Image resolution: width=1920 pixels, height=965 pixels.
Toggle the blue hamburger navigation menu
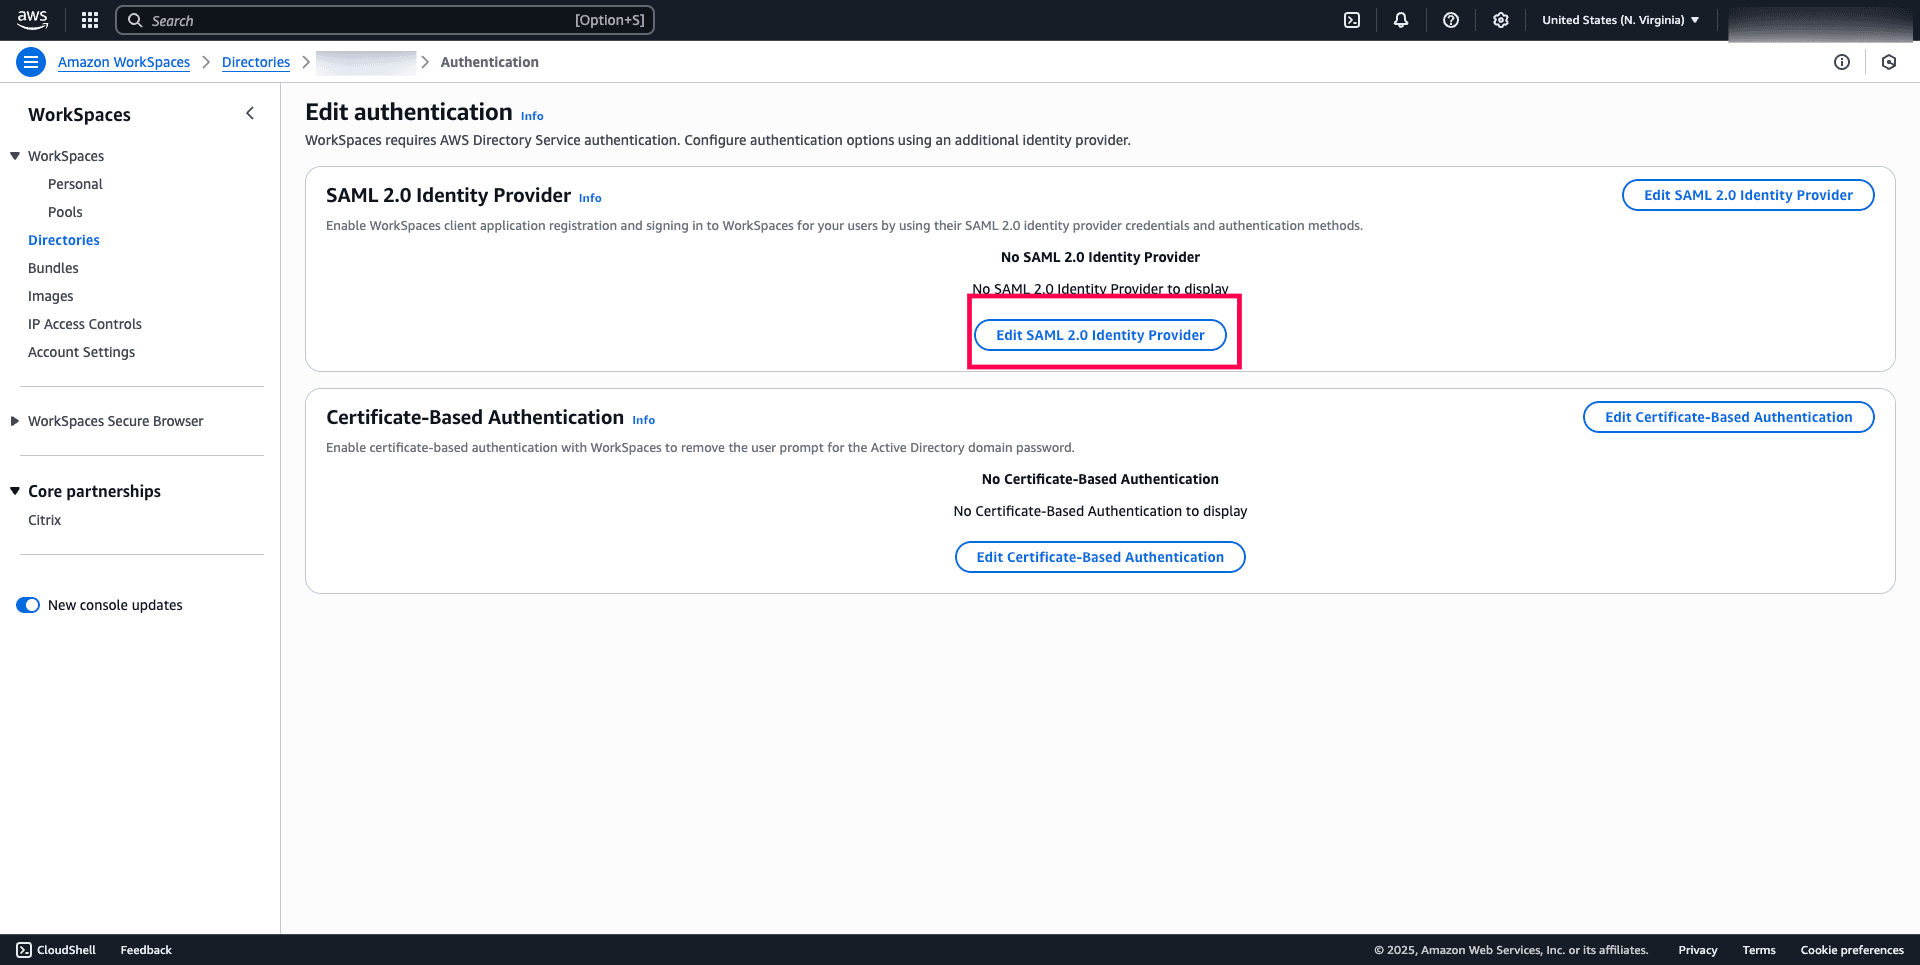[31, 62]
